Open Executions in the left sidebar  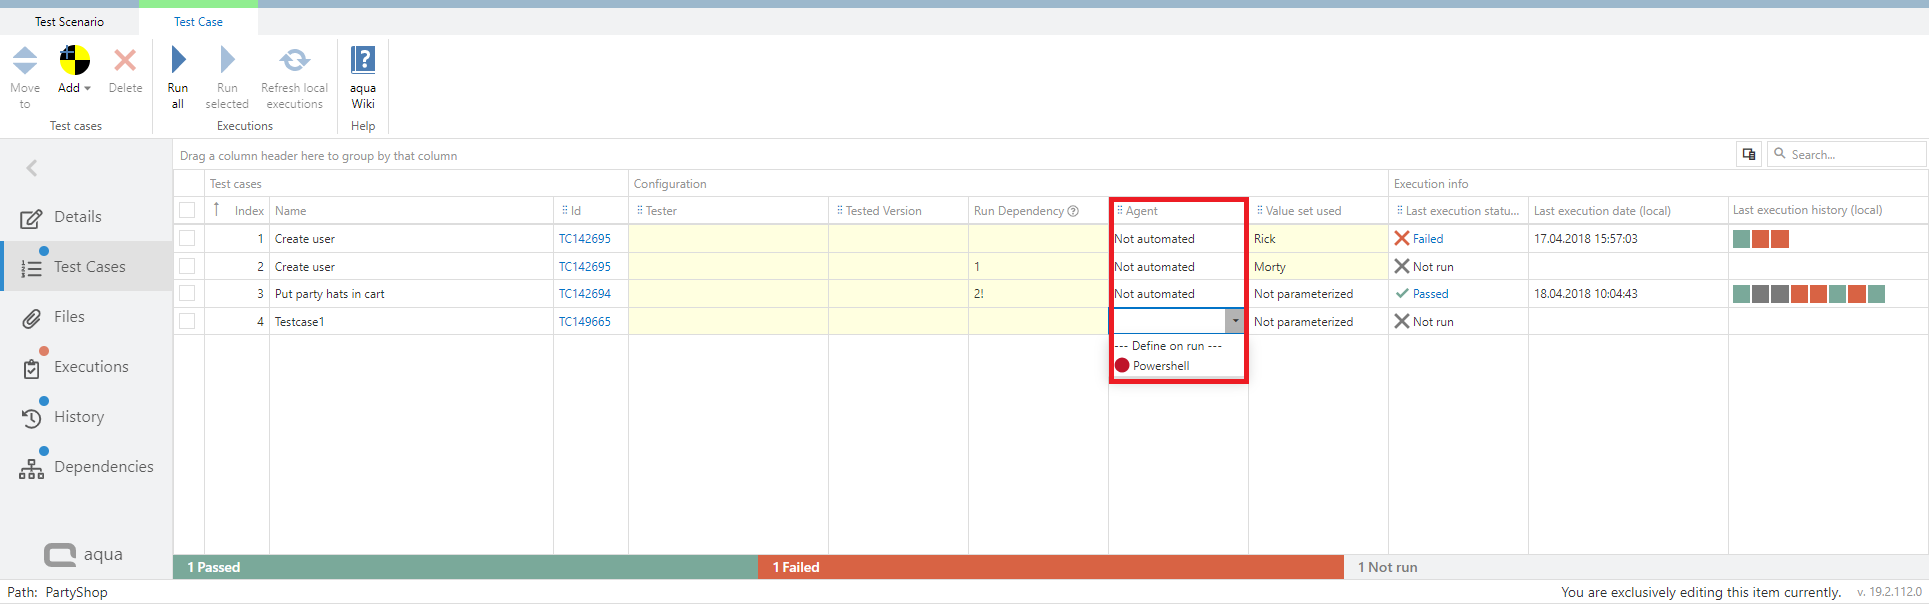pyautogui.click(x=91, y=367)
